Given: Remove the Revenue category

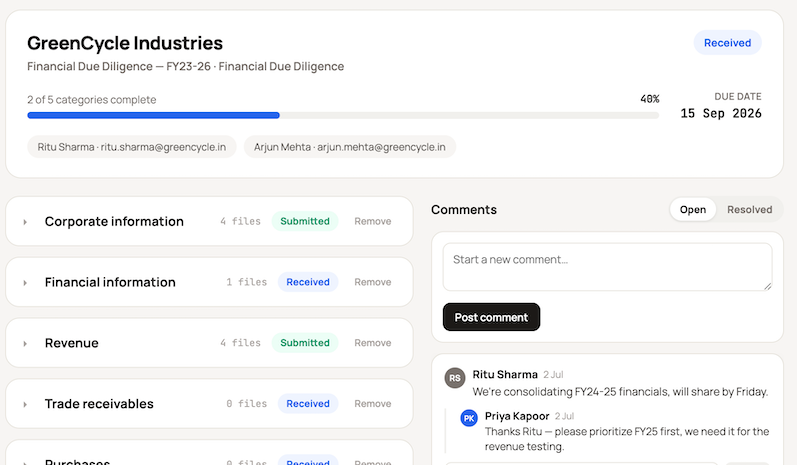Looking at the screenshot, I should [x=373, y=343].
